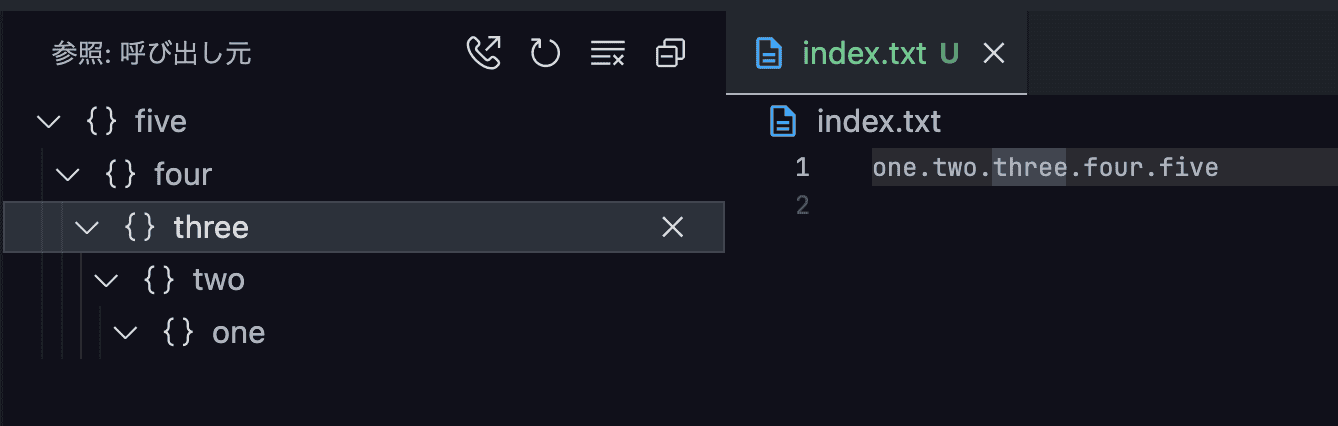
Task: Click the word 'five' in editor line 1
Action: [x=1189, y=167]
